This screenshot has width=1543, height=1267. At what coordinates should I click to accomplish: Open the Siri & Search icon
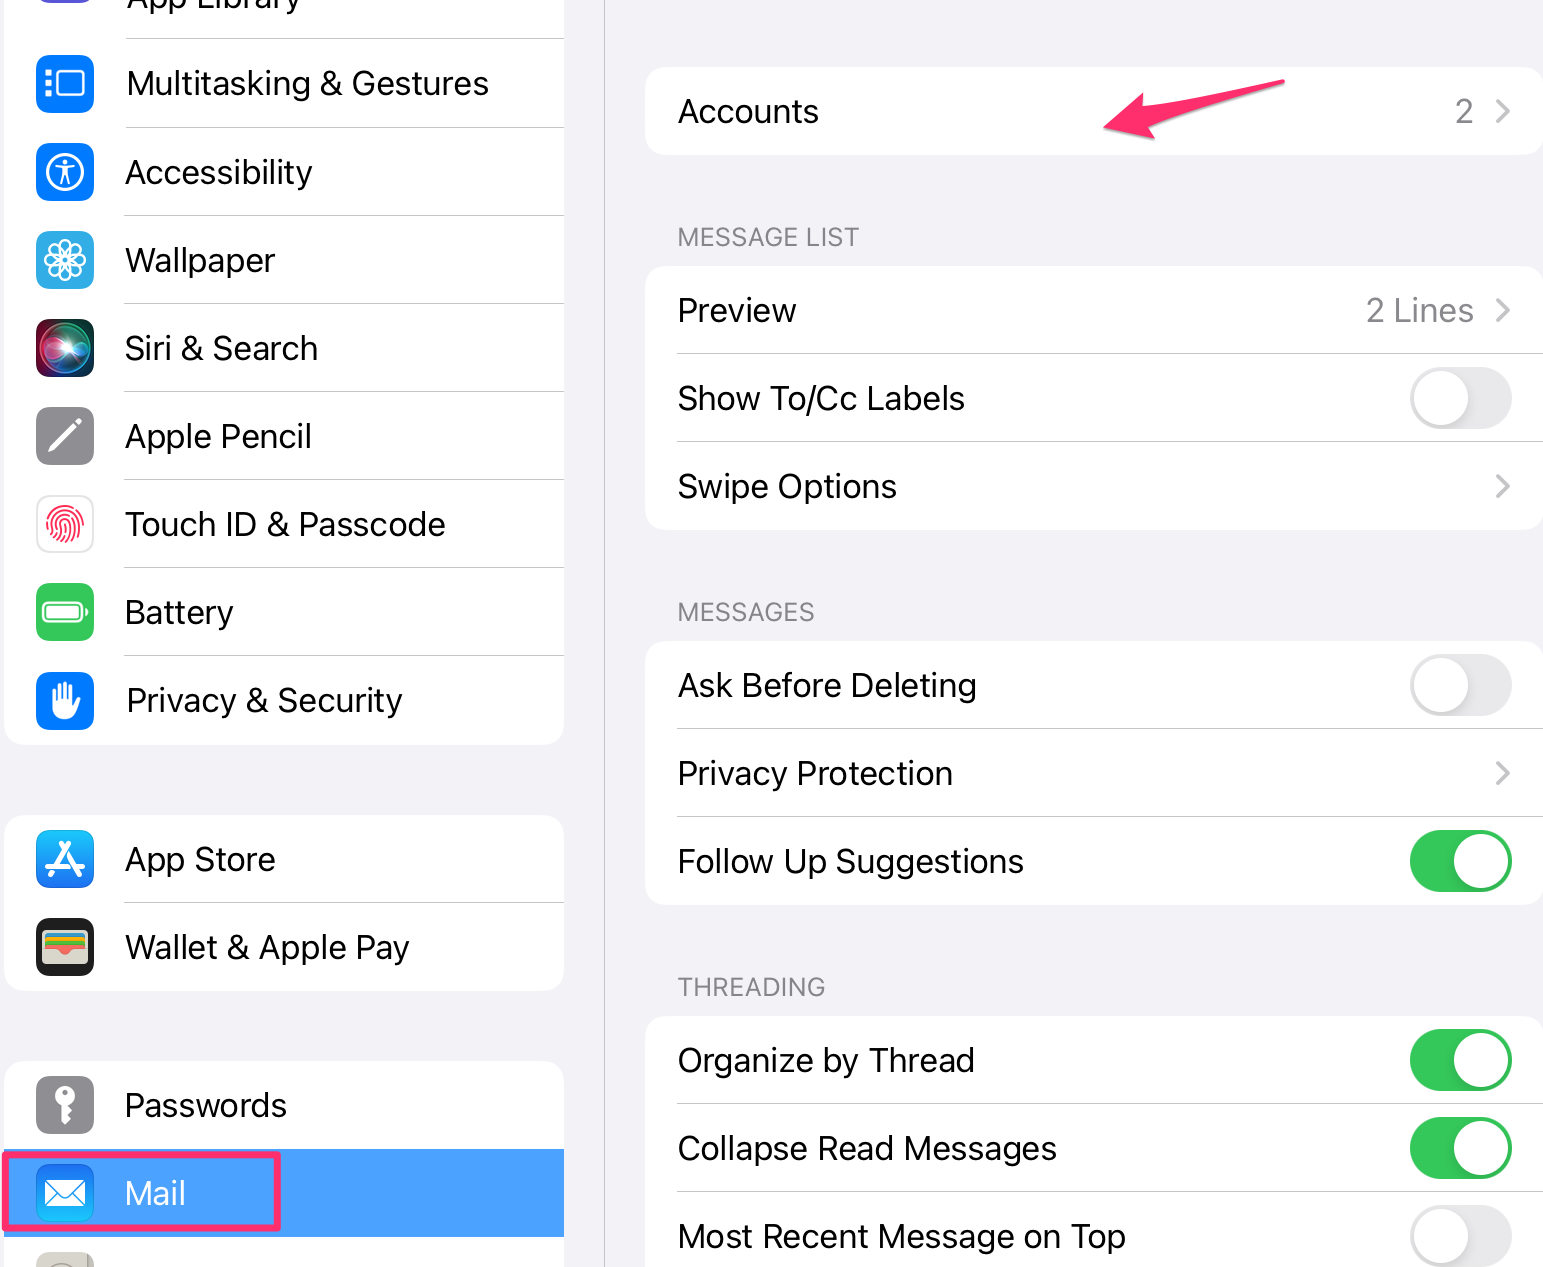pyautogui.click(x=65, y=348)
